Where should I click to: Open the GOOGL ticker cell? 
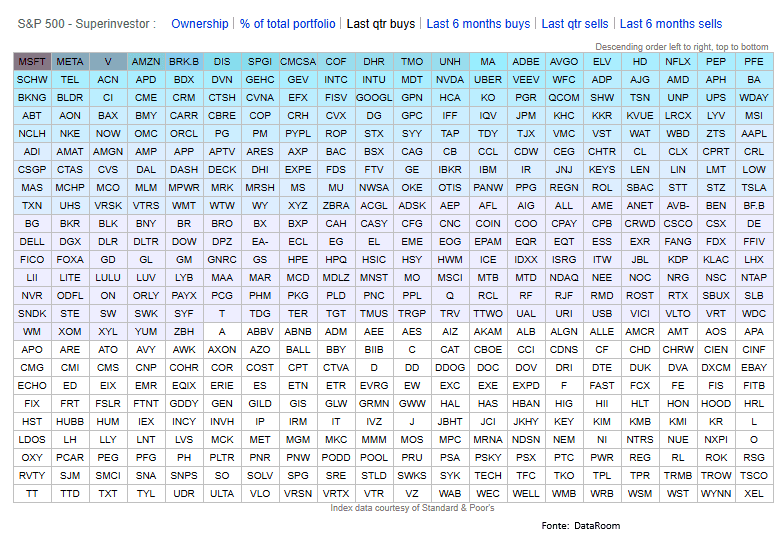point(374,97)
